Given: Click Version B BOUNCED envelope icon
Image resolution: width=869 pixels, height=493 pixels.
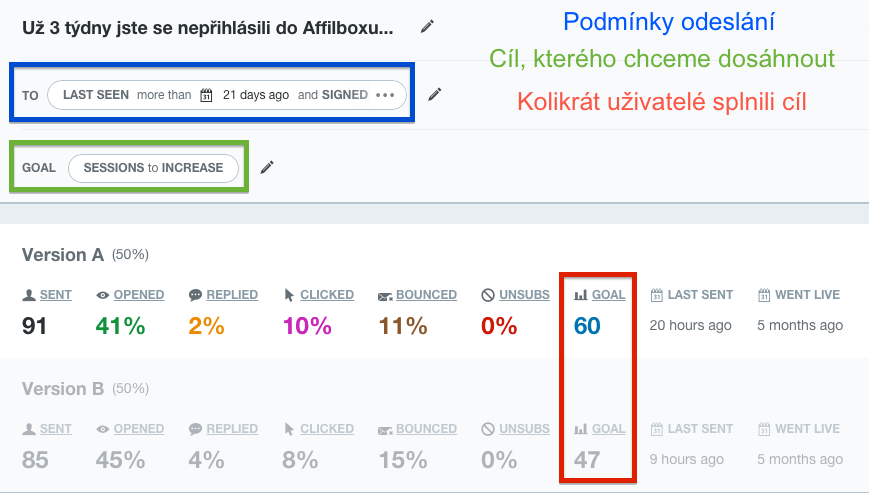Looking at the screenshot, I should tap(385, 430).
